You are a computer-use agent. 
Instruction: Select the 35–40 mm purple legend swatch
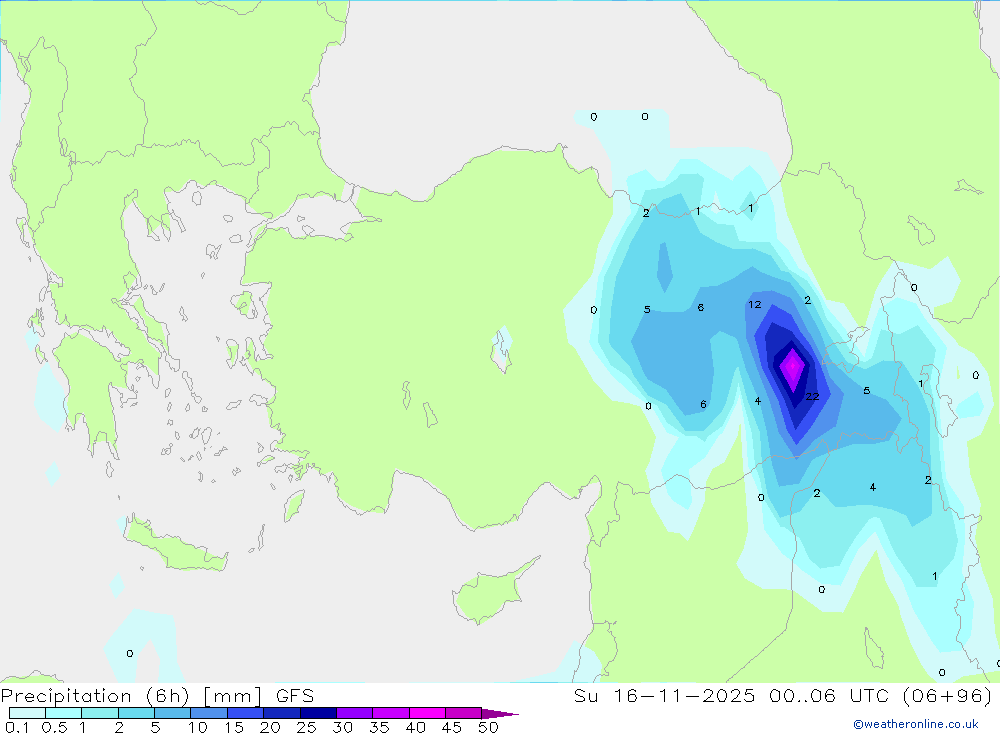coord(391,713)
